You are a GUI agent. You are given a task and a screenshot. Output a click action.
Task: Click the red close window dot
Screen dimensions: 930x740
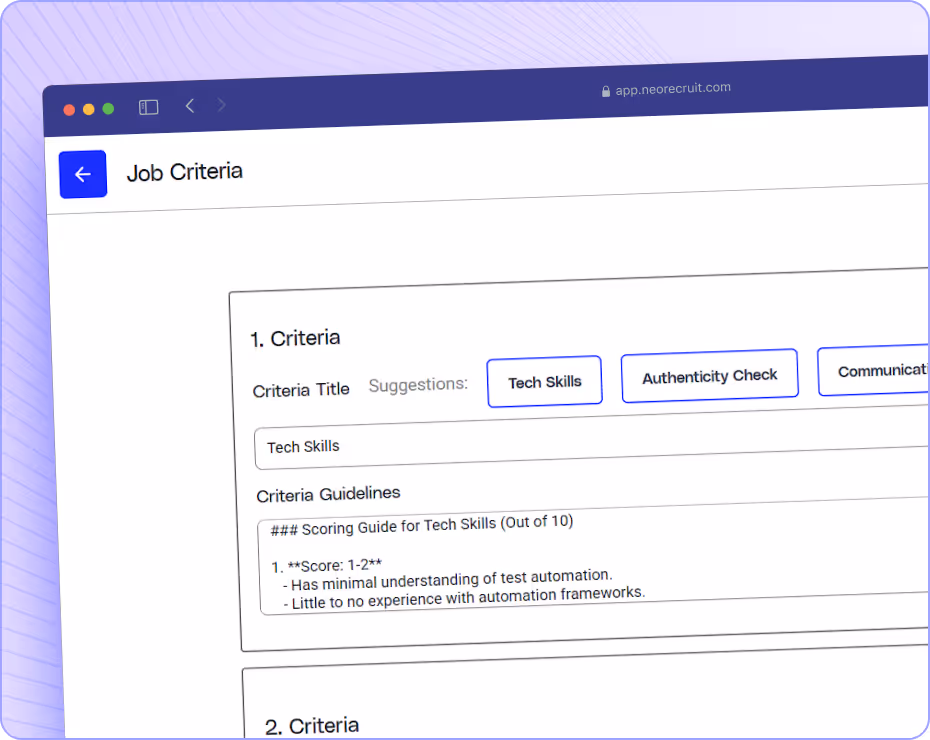[x=69, y=110]
